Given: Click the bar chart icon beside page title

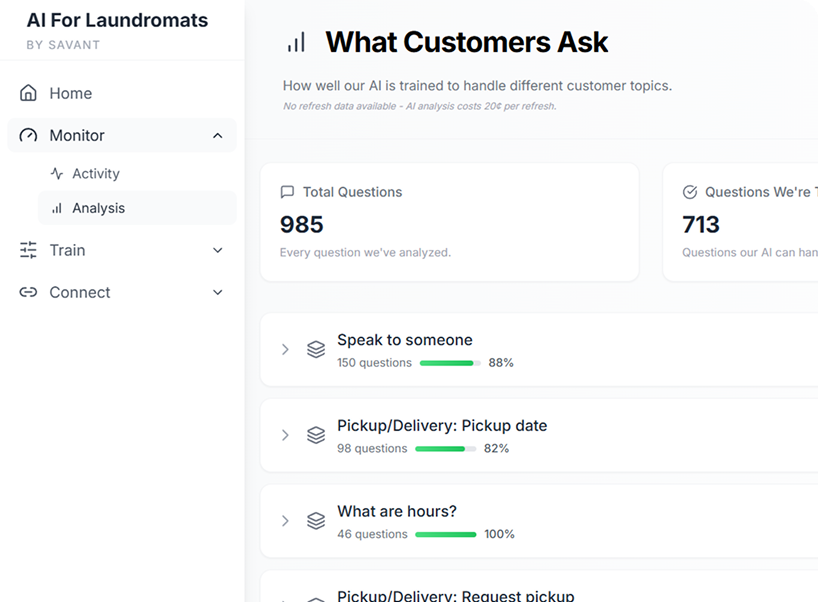Looking at the screenshot, I should pos(296,42).
